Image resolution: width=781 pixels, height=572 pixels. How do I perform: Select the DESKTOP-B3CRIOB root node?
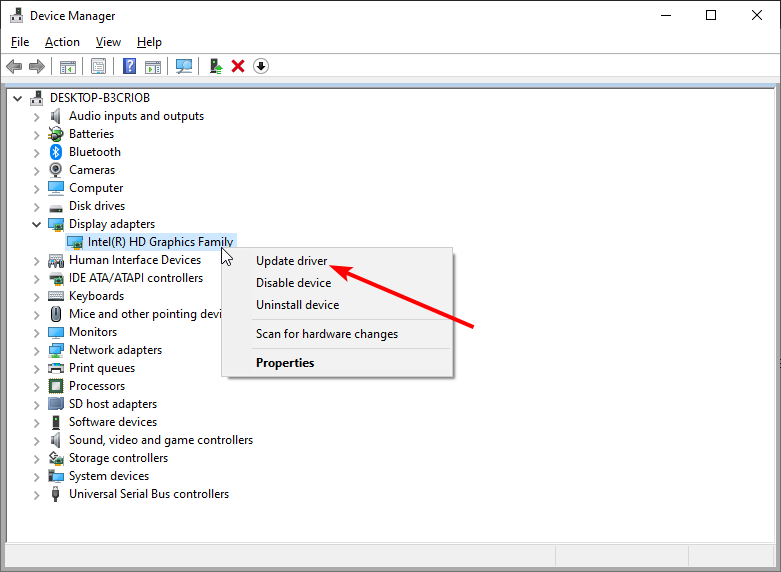(x=98, y=98)
